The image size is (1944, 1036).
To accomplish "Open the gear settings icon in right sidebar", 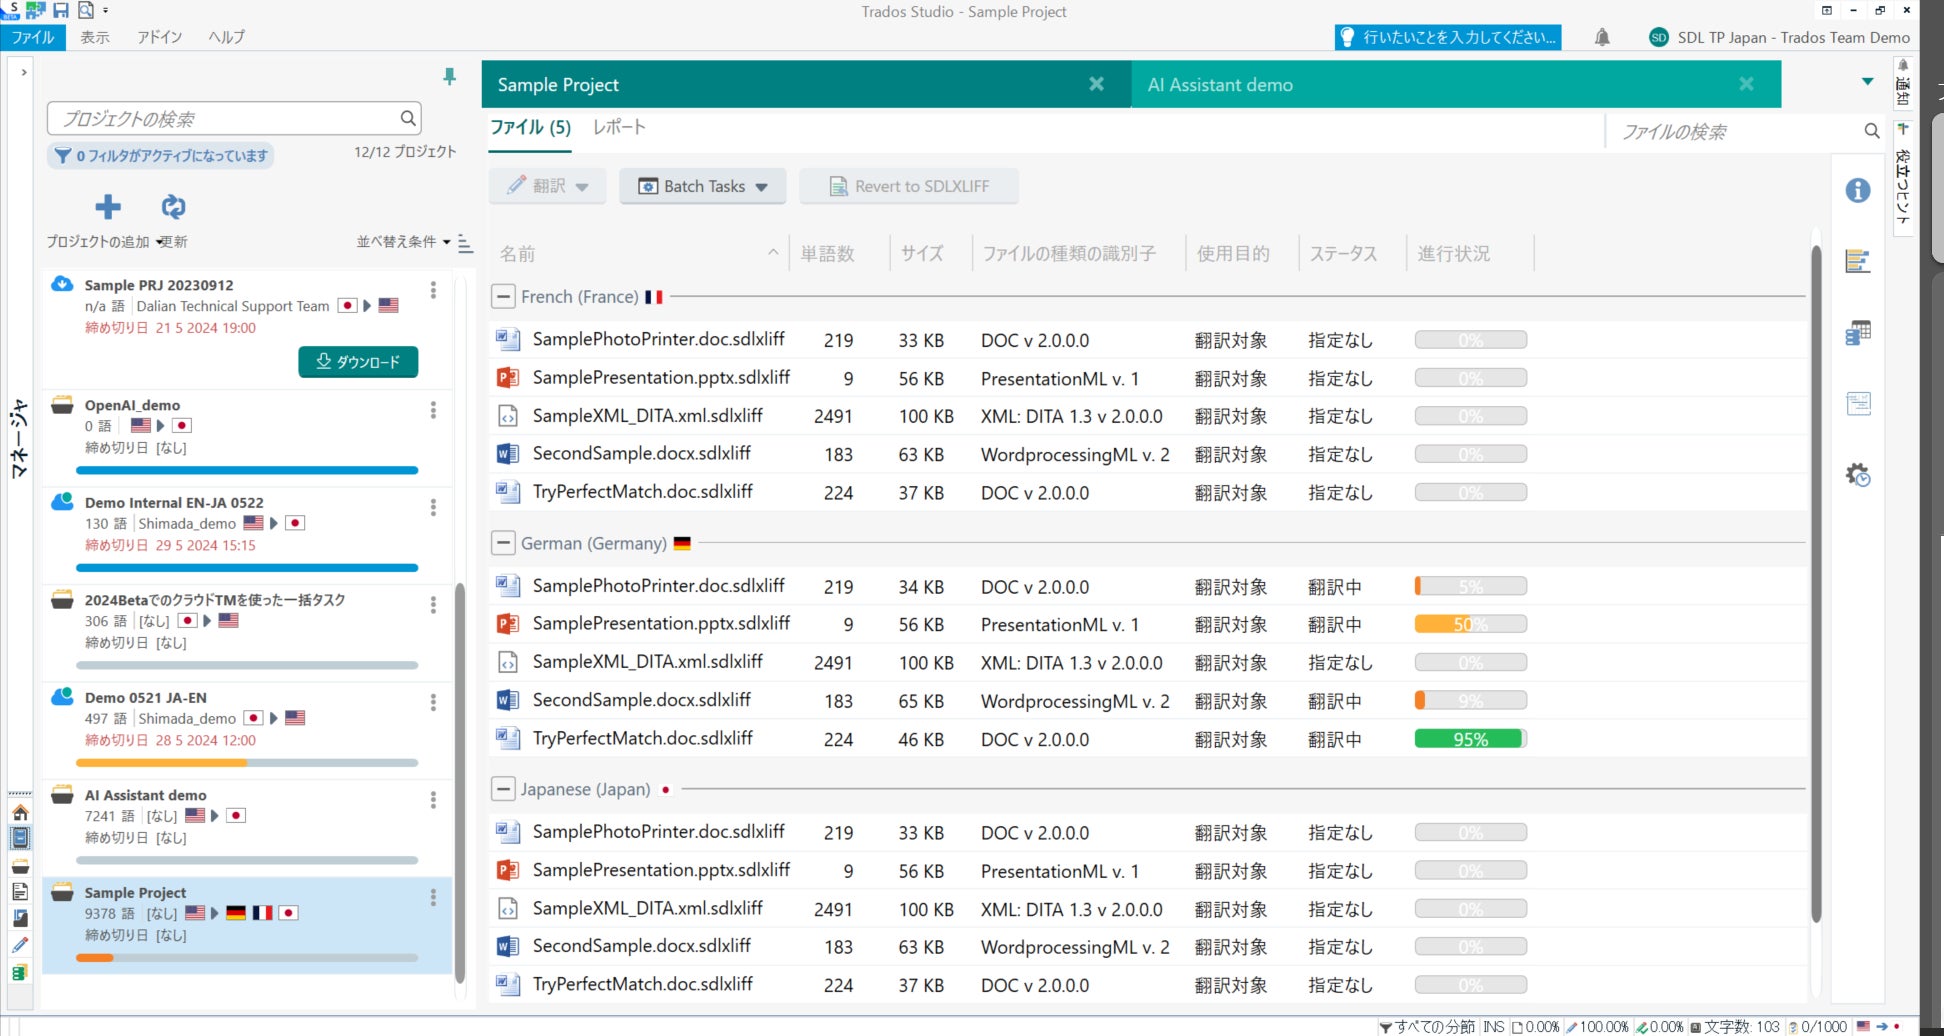I will (1857, 474).
